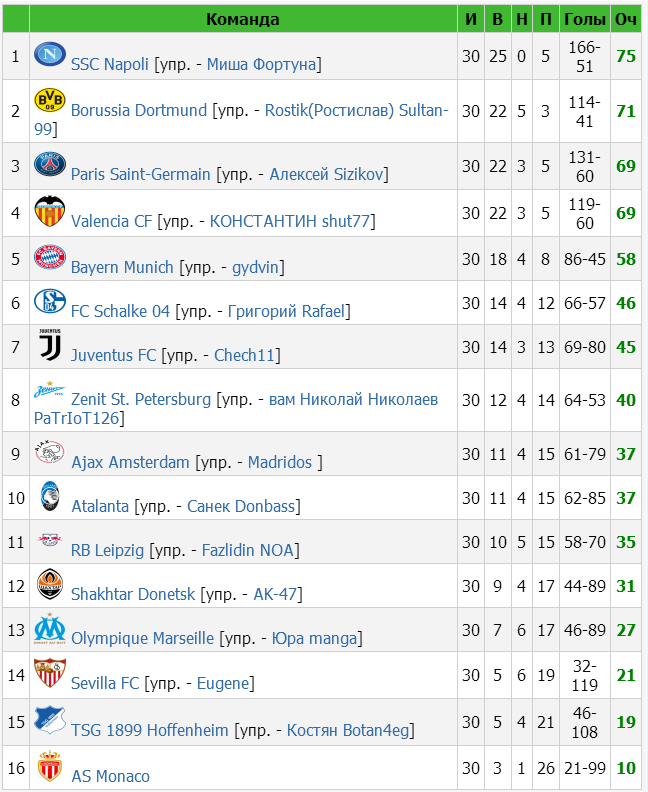Click the Schalke 04 logo
The image size is (648, 792).
click(49, 301)
